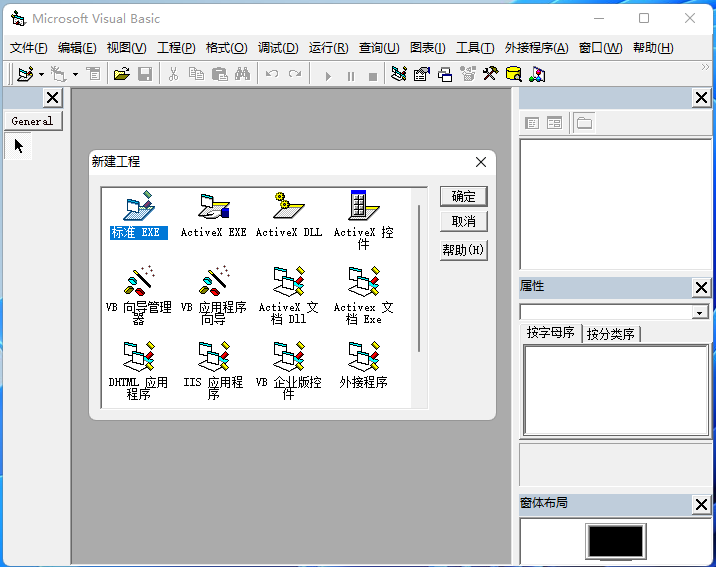716x567 pixels.
Task: Click the Add Form toolbar icon
Action: point(59,74)
